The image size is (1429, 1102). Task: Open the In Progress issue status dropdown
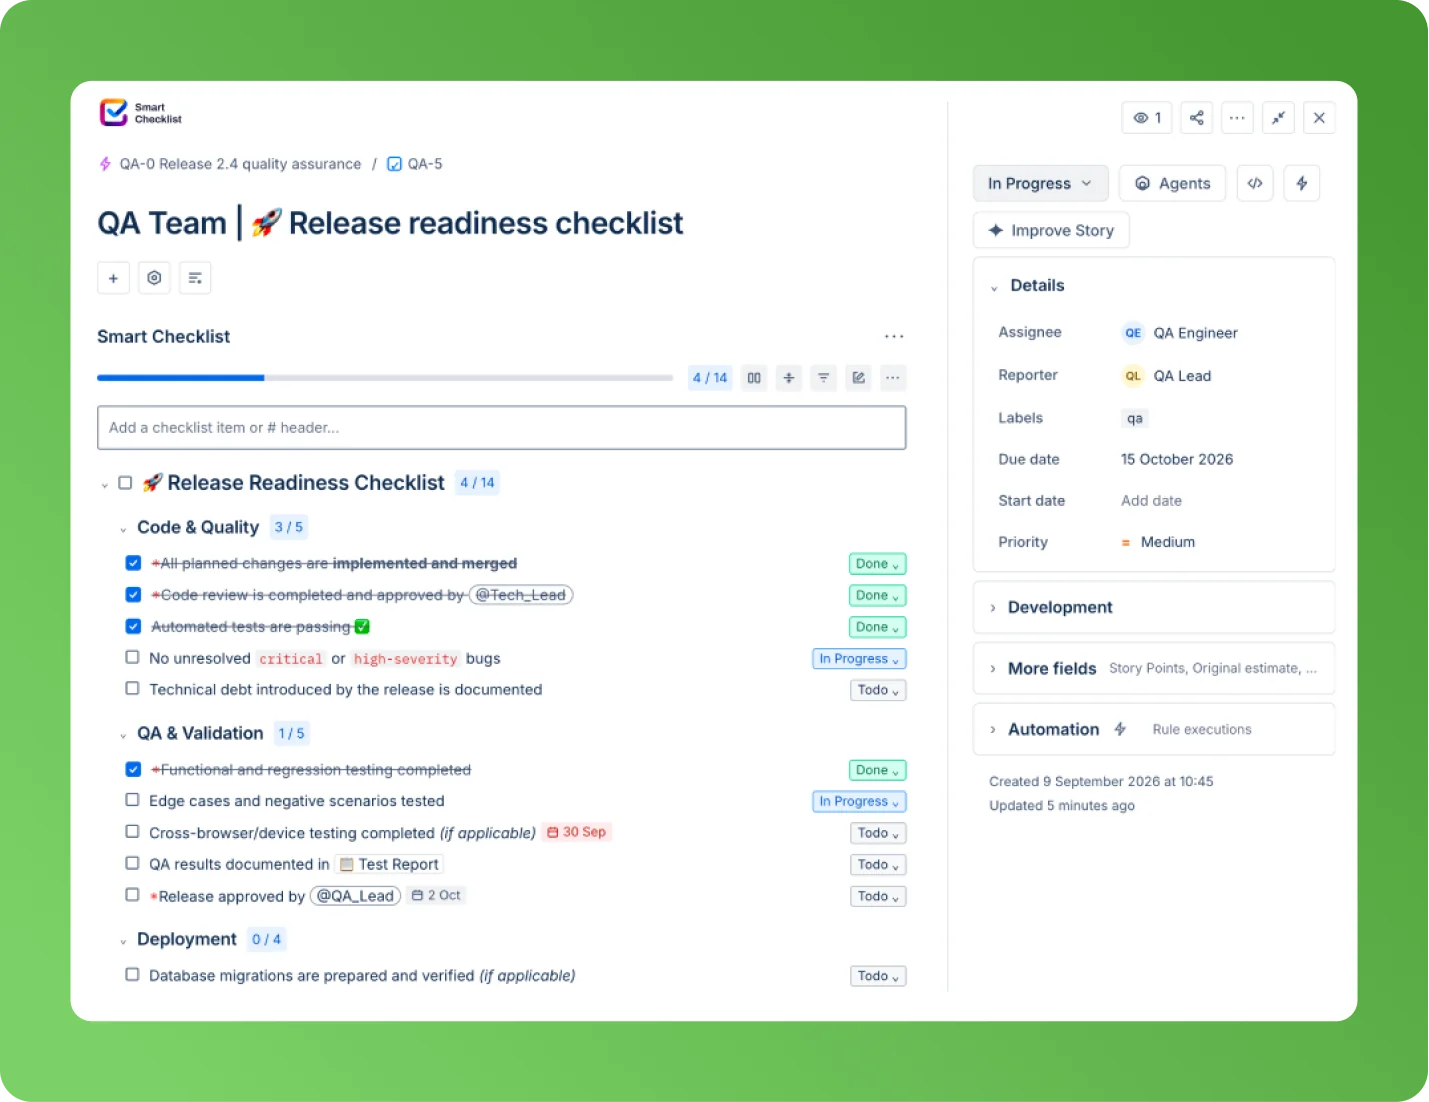(1040, 183)
